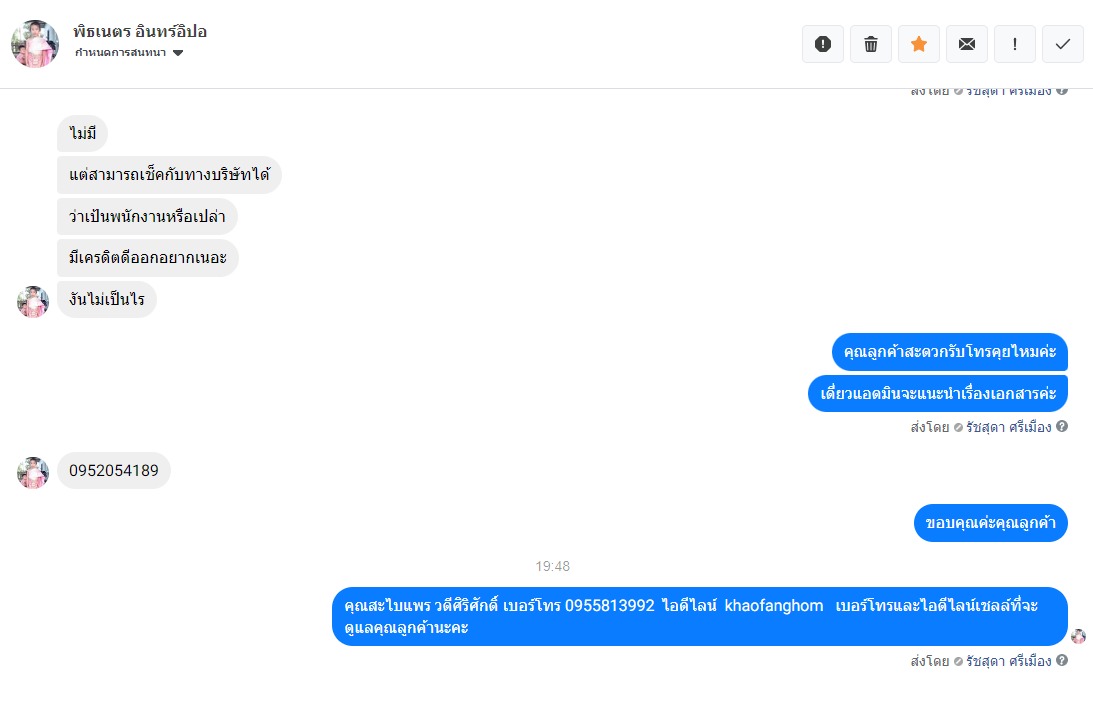Click the sender name under the khaofanghom message

(x=1009, y=661)
